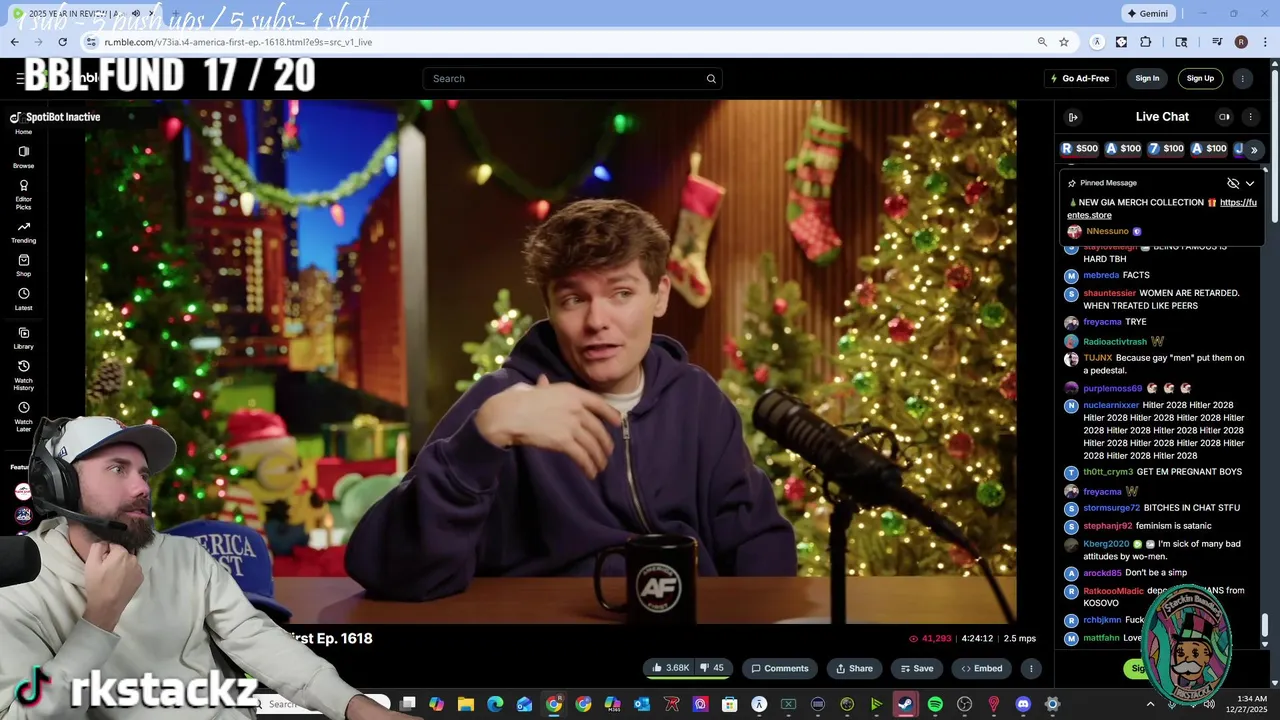
Task: Open the Gemini button in Chrome
Action: (1148, 13)
